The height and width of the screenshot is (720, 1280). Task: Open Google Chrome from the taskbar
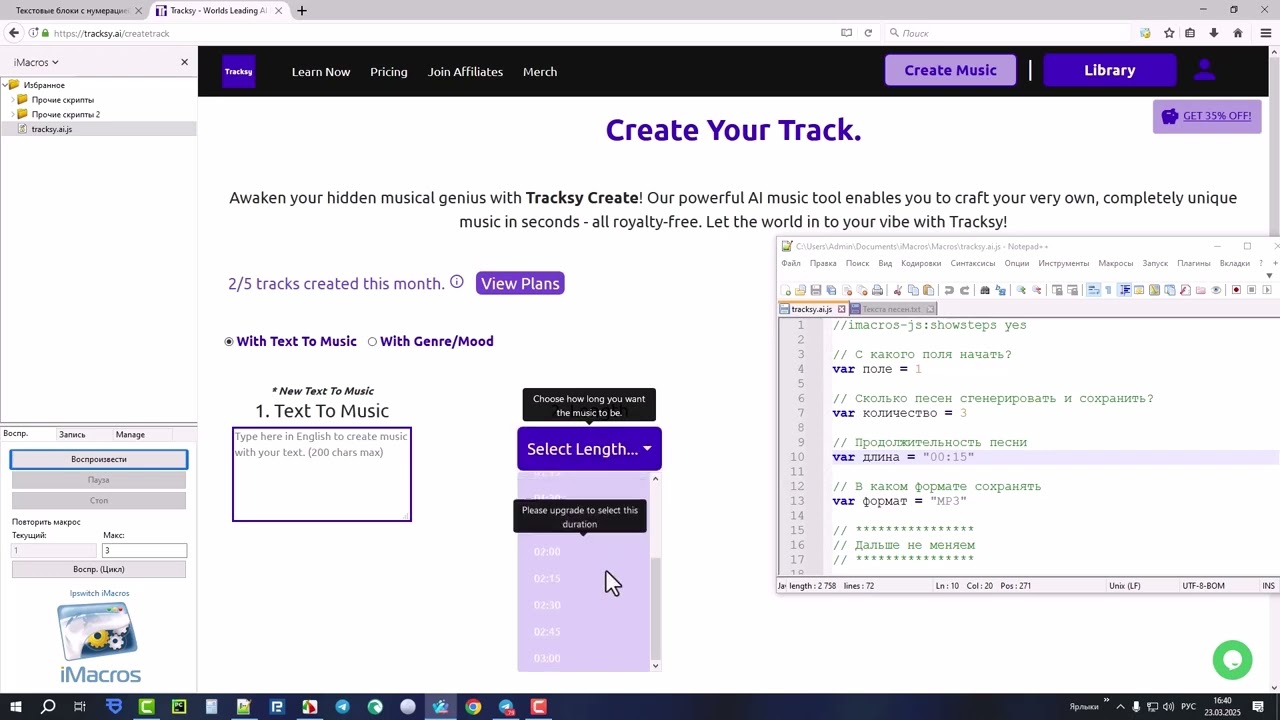pyautogui.click(x=473, y=707)
